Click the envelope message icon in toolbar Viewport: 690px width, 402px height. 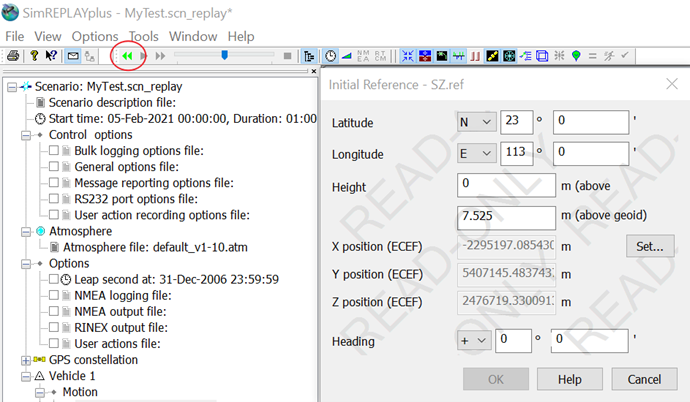pyautogui.click(x=73, y=56)
